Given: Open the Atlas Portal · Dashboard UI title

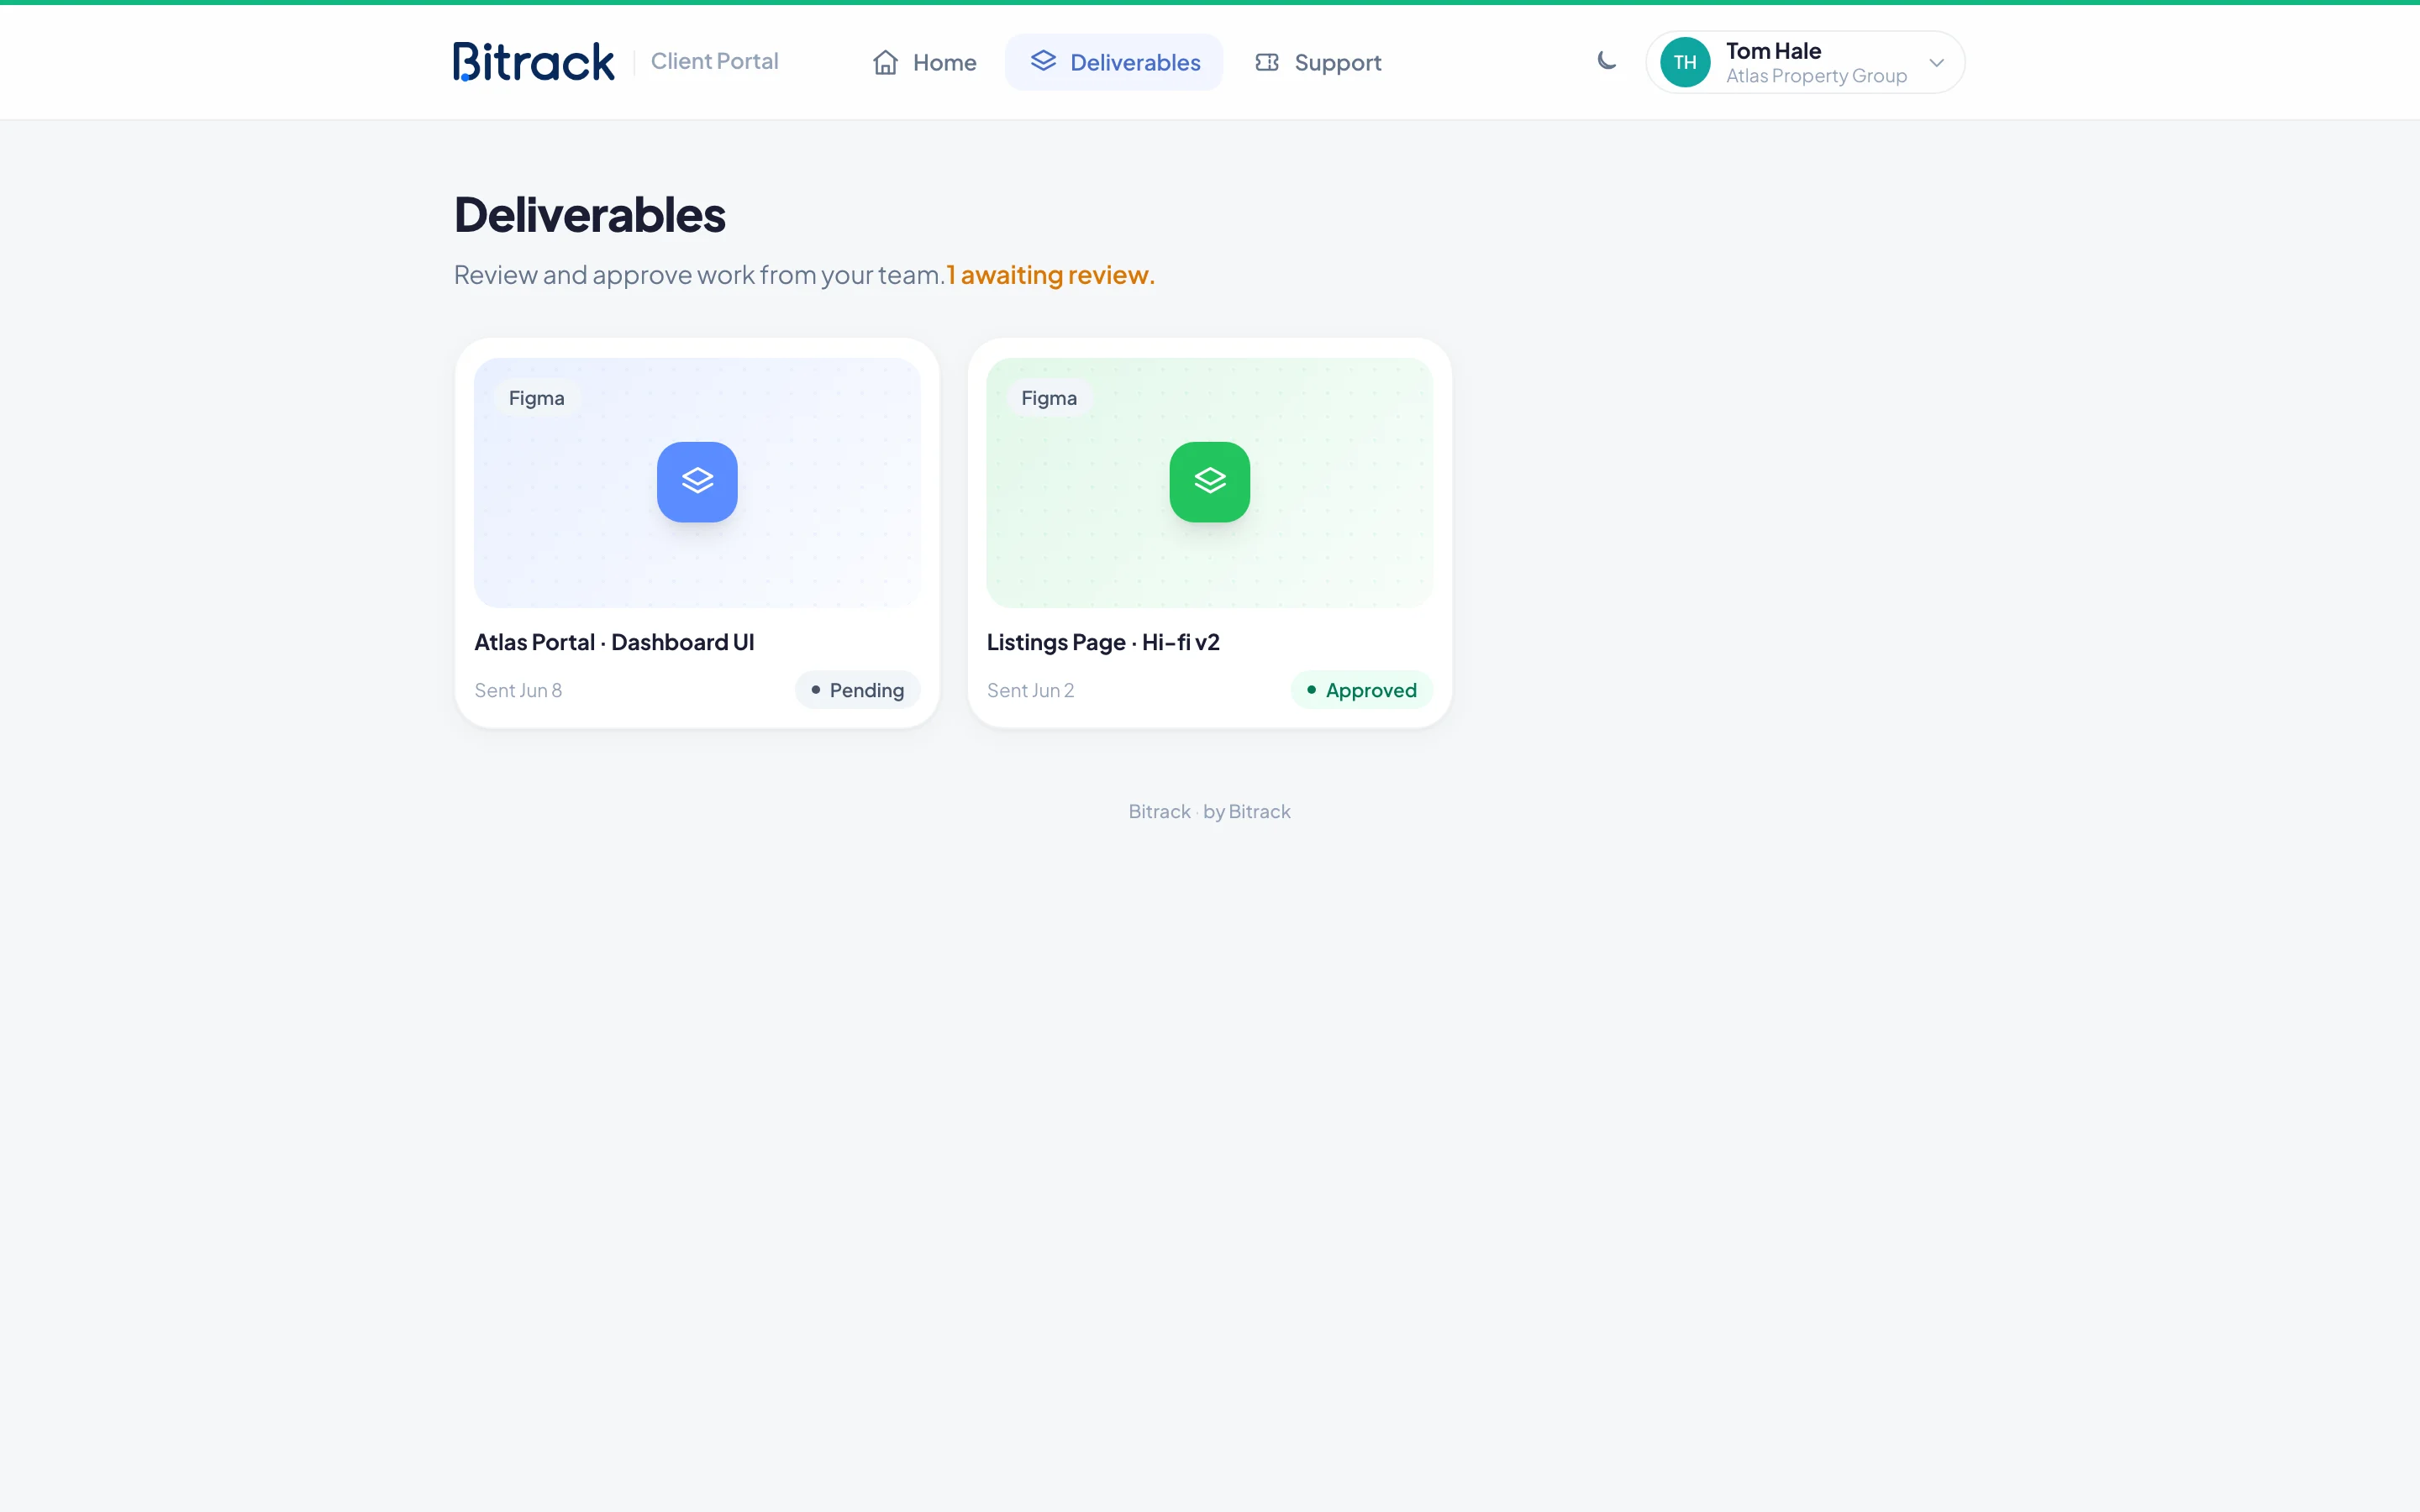Looking at the screenshot, I should pos(614,642).
